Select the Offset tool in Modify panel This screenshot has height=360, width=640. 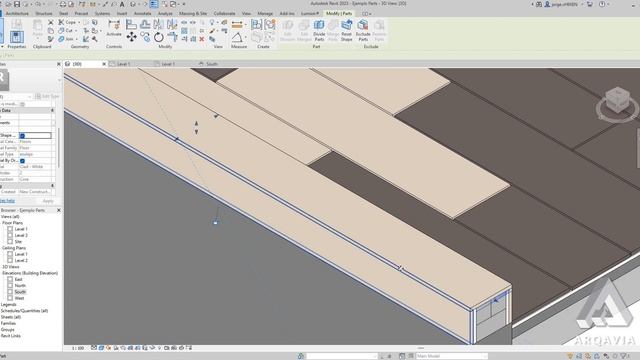145,24
